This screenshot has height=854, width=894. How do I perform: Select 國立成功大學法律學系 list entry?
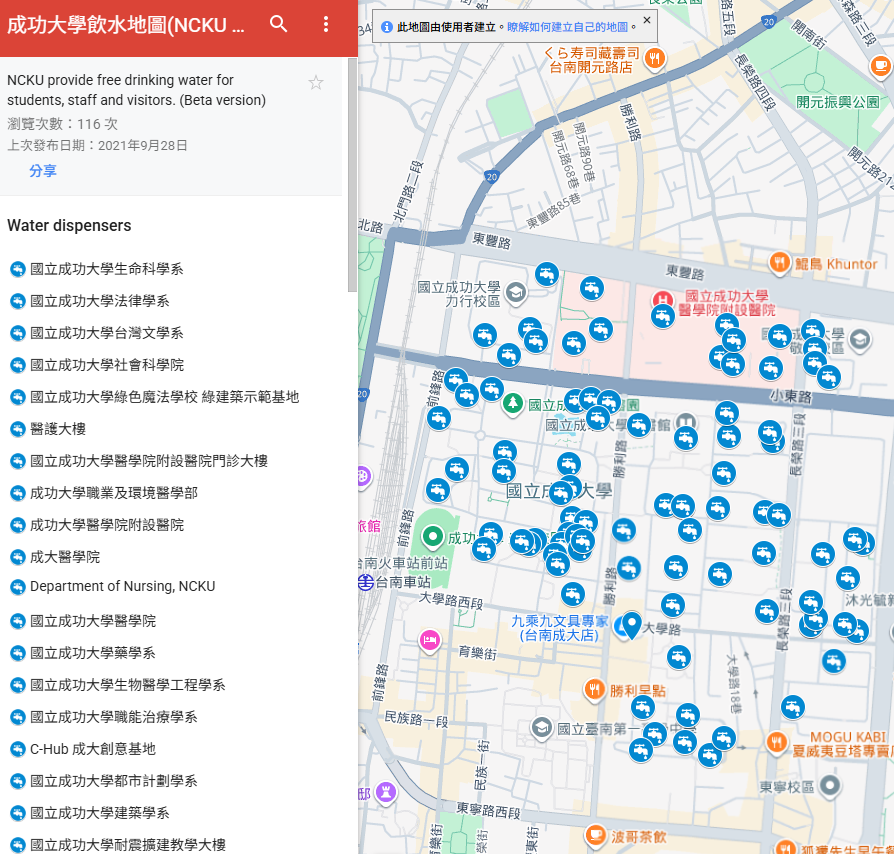point(99,301)
